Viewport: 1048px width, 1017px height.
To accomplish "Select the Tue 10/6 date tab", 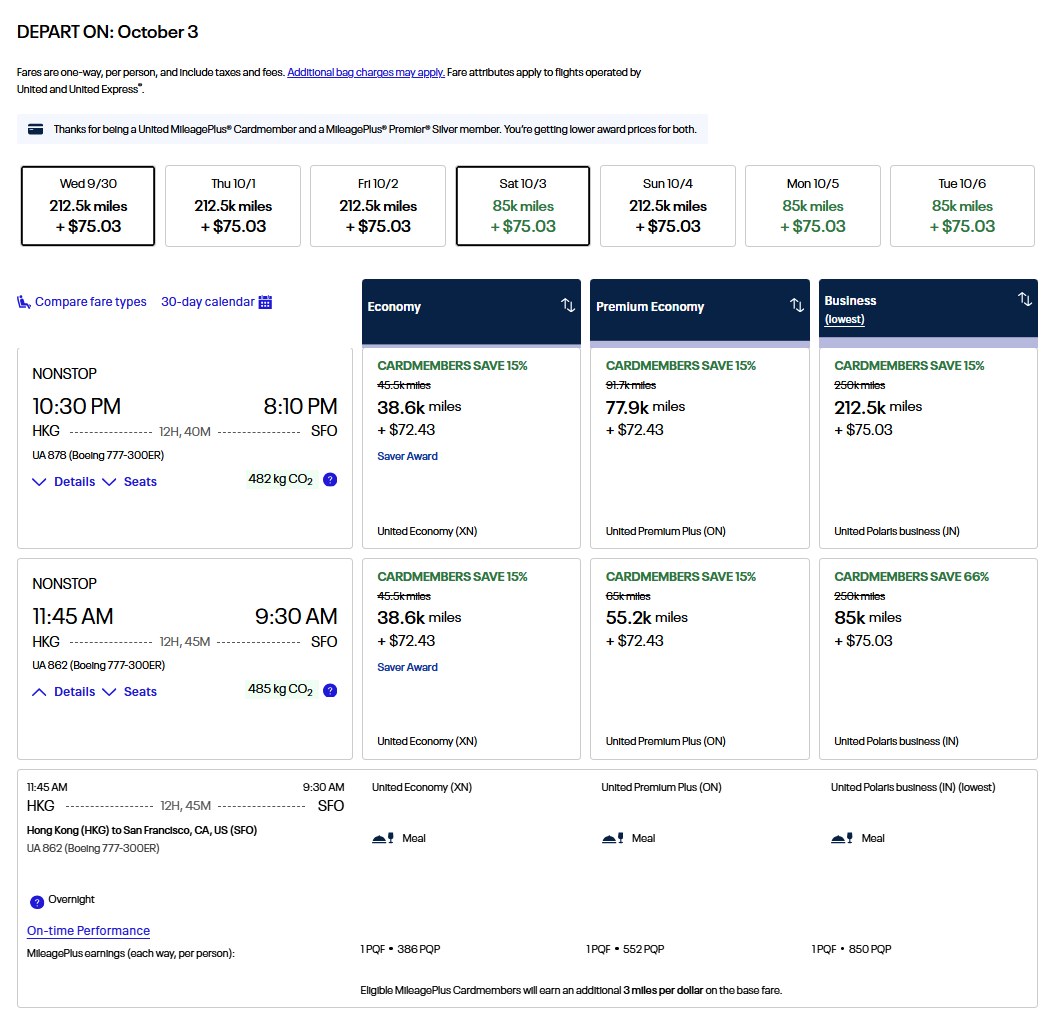I will click(962, 206).
